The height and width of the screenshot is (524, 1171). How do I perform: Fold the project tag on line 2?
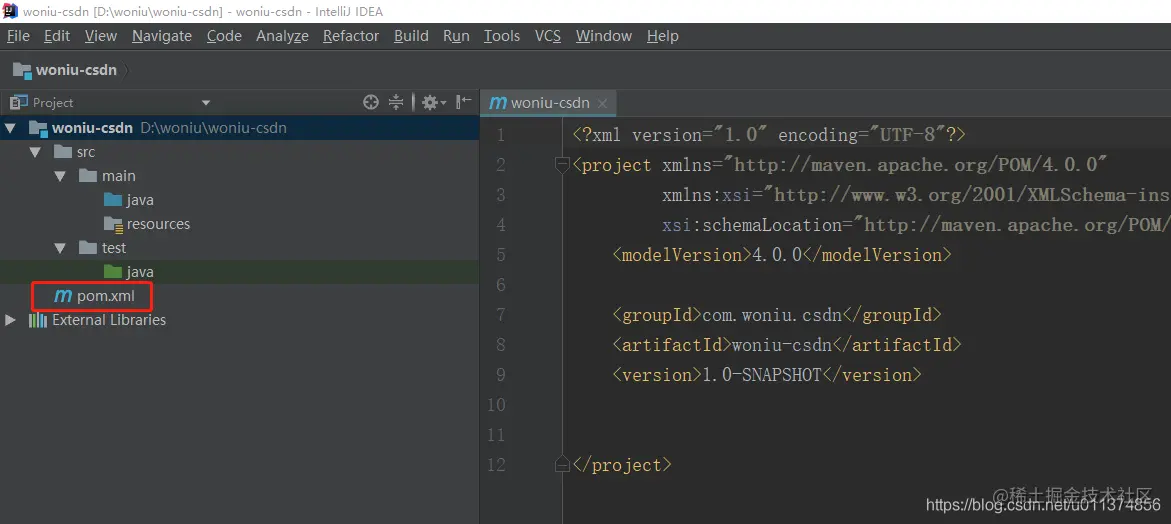pos(562,165)
